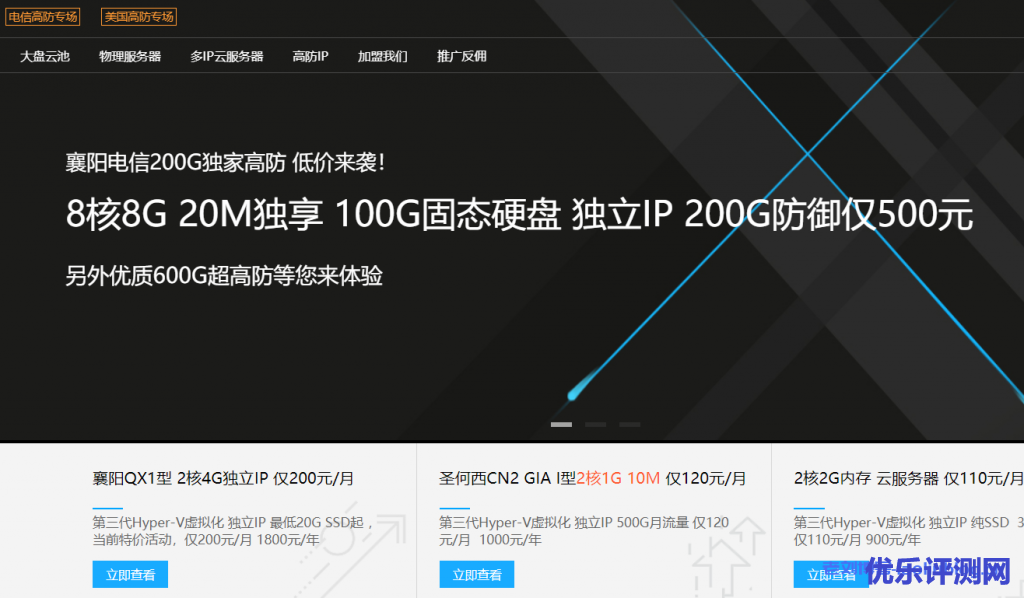
Task: Select the 推广反佣 navigation item
Action: 462,56
